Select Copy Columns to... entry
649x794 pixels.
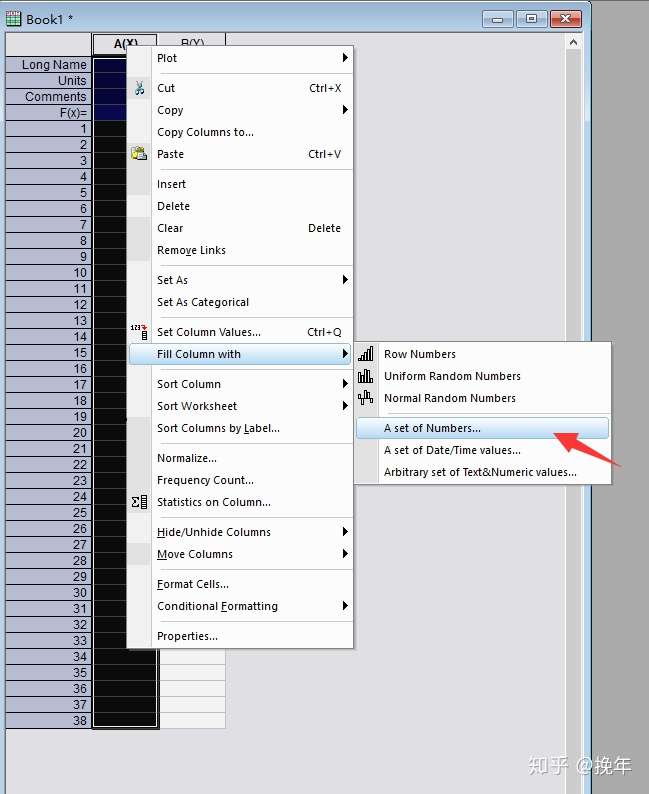pos(240,132)
